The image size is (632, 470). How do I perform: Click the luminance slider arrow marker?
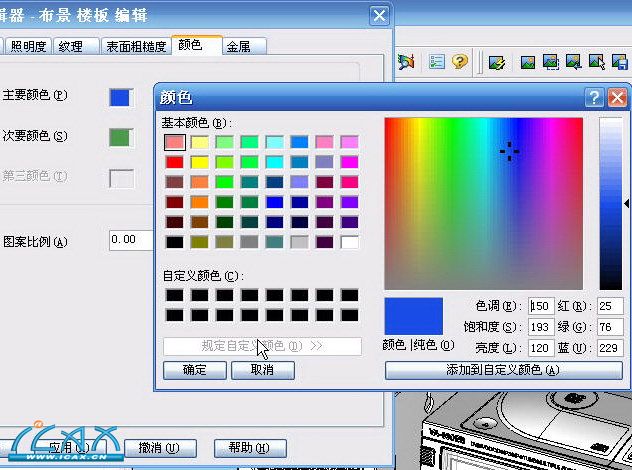click(627, 204)
